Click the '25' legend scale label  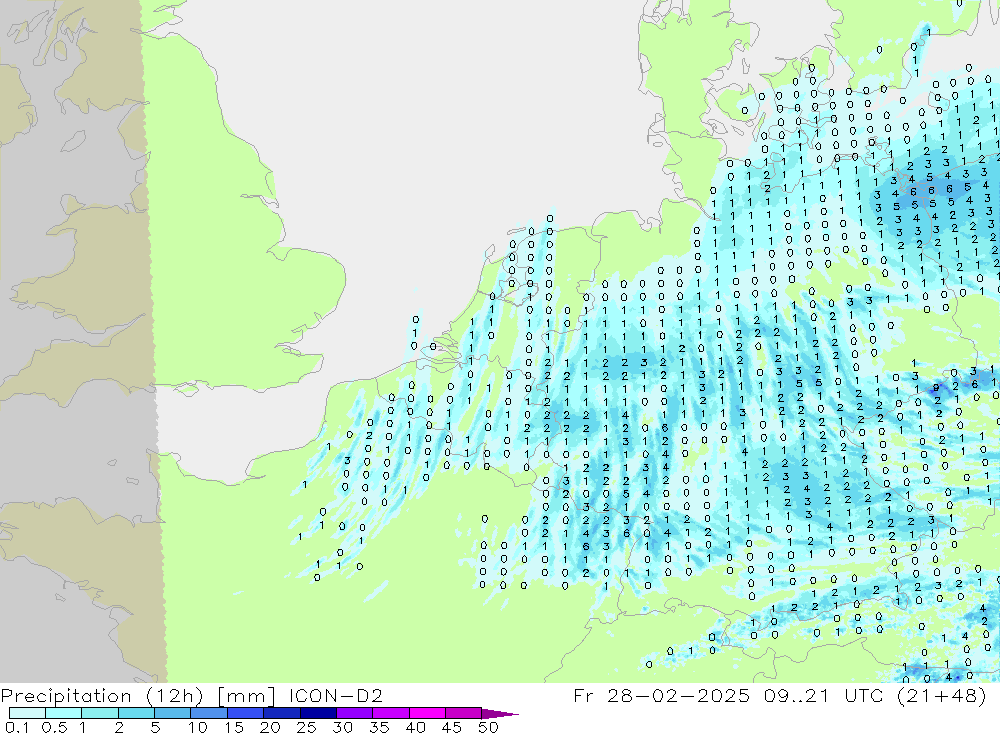pos(306,727)
